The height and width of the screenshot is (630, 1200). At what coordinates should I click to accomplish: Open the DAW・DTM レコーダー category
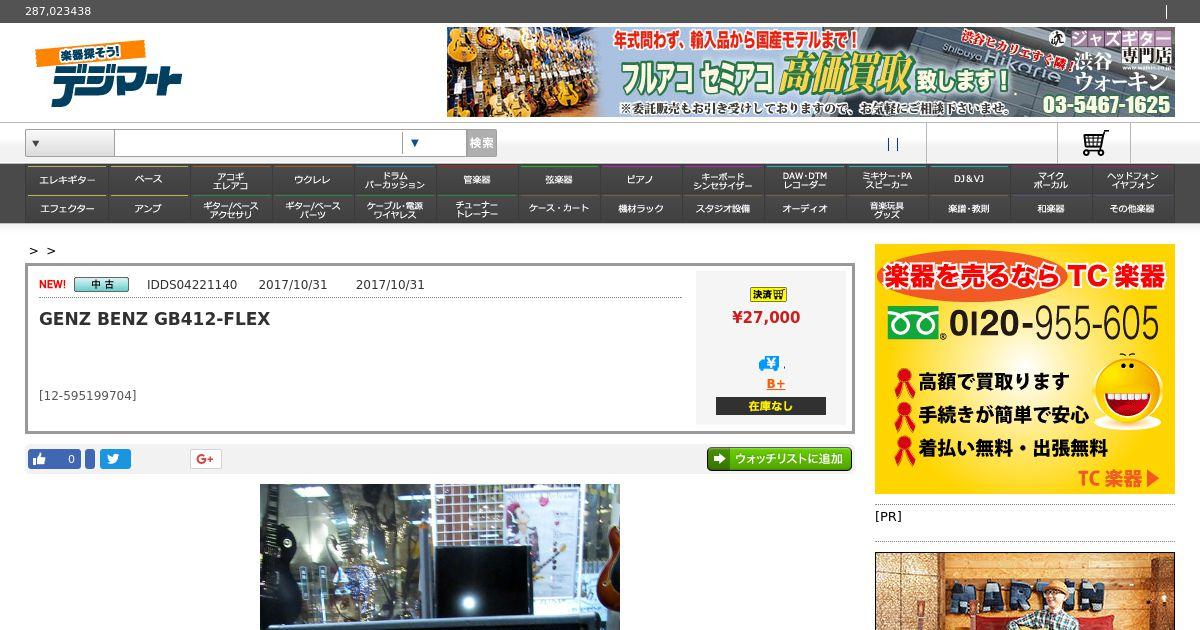[804, 180]
